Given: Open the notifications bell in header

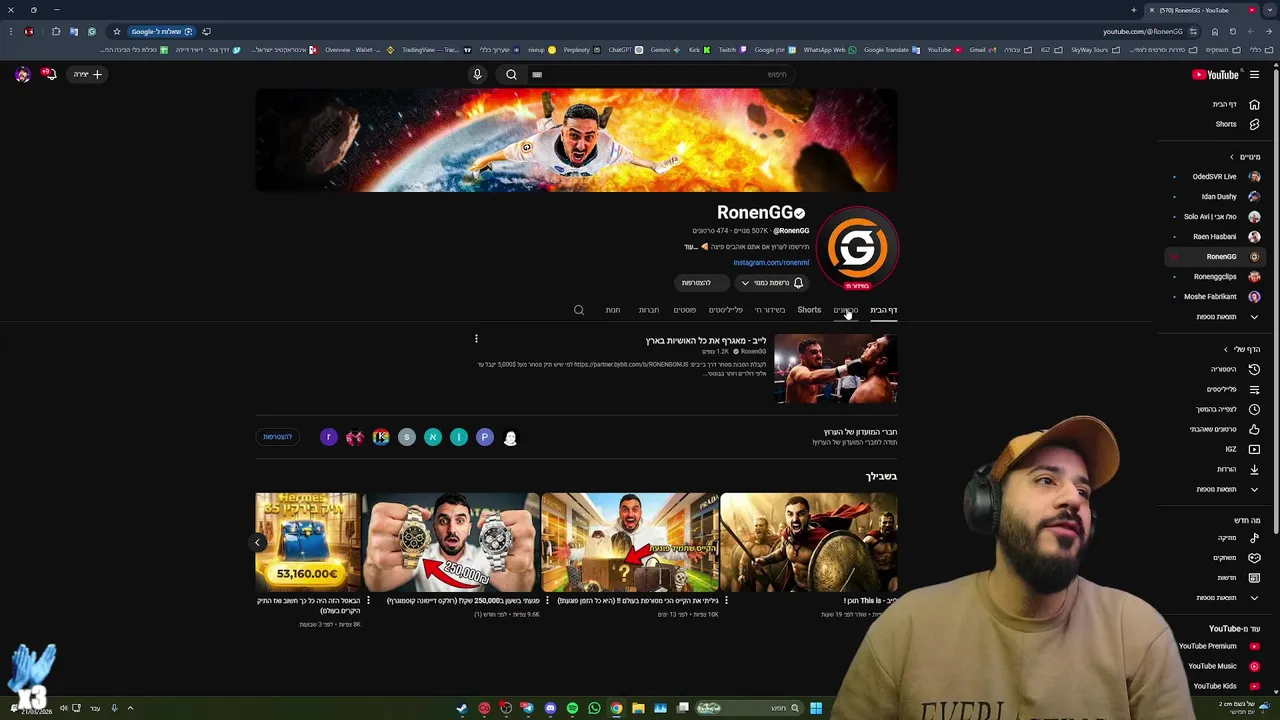Looking at the screenshot, I should coord(48,74).
